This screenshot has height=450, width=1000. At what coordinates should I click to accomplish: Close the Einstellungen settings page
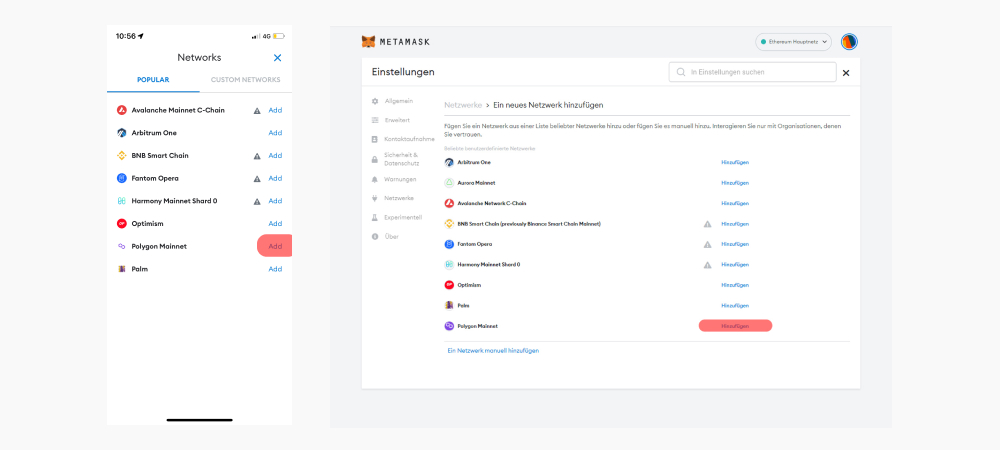click(x=846, y=73)
